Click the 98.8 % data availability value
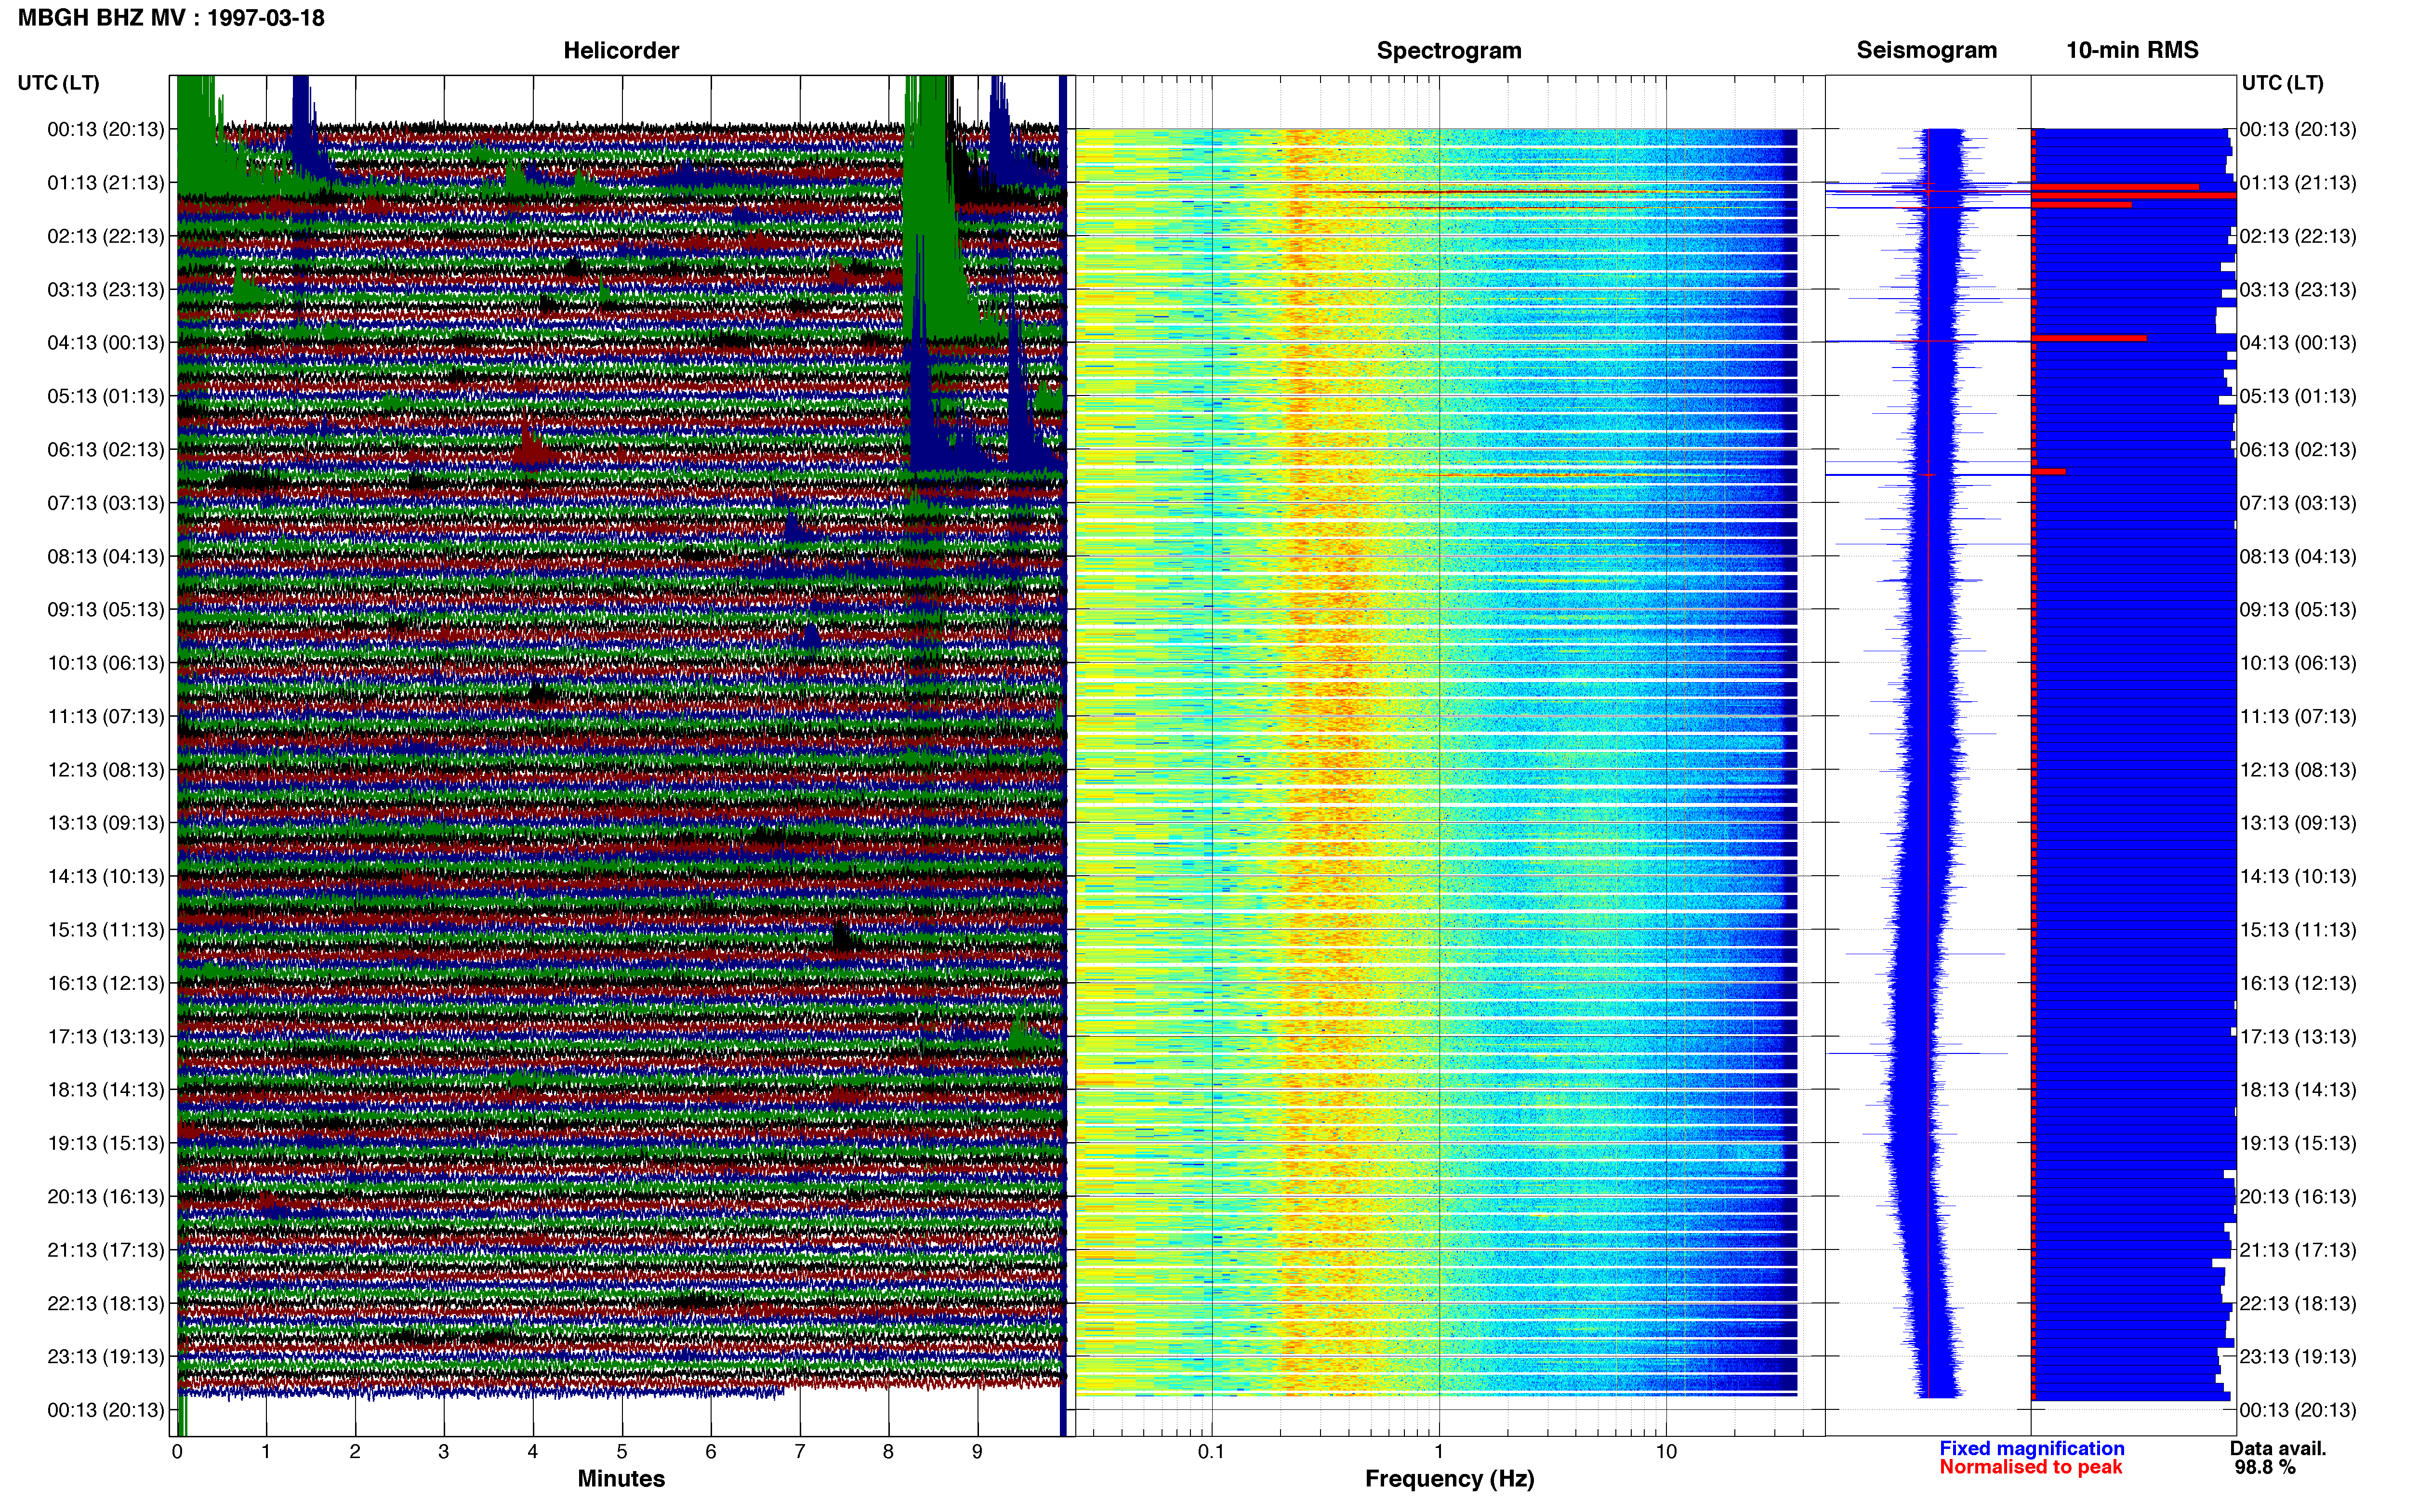The height and width of the screenshot is (1512, 2418). coord(2265,1468)
